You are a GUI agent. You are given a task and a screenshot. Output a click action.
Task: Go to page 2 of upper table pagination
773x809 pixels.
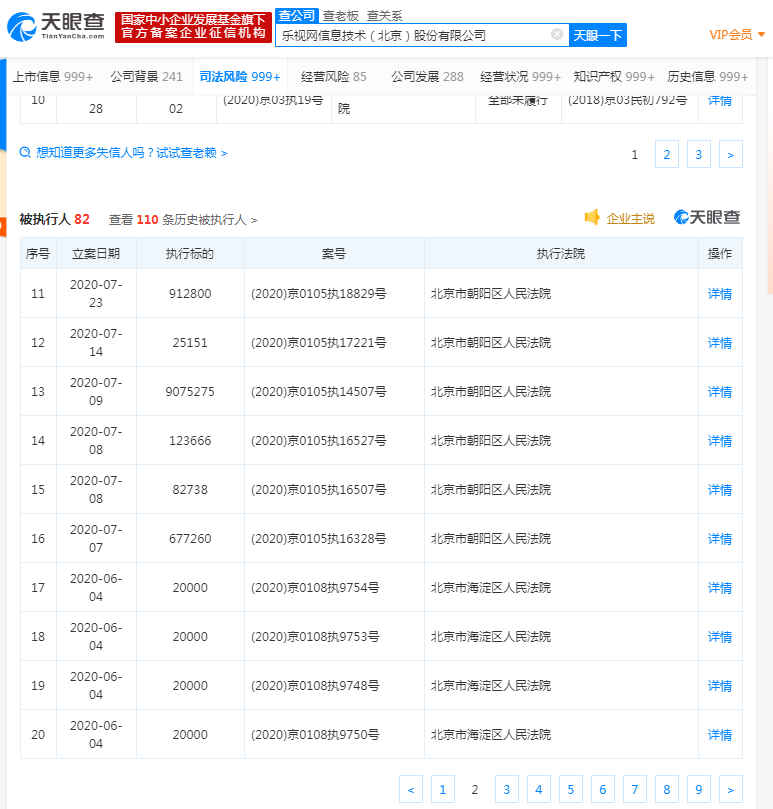tap(667, 154)
